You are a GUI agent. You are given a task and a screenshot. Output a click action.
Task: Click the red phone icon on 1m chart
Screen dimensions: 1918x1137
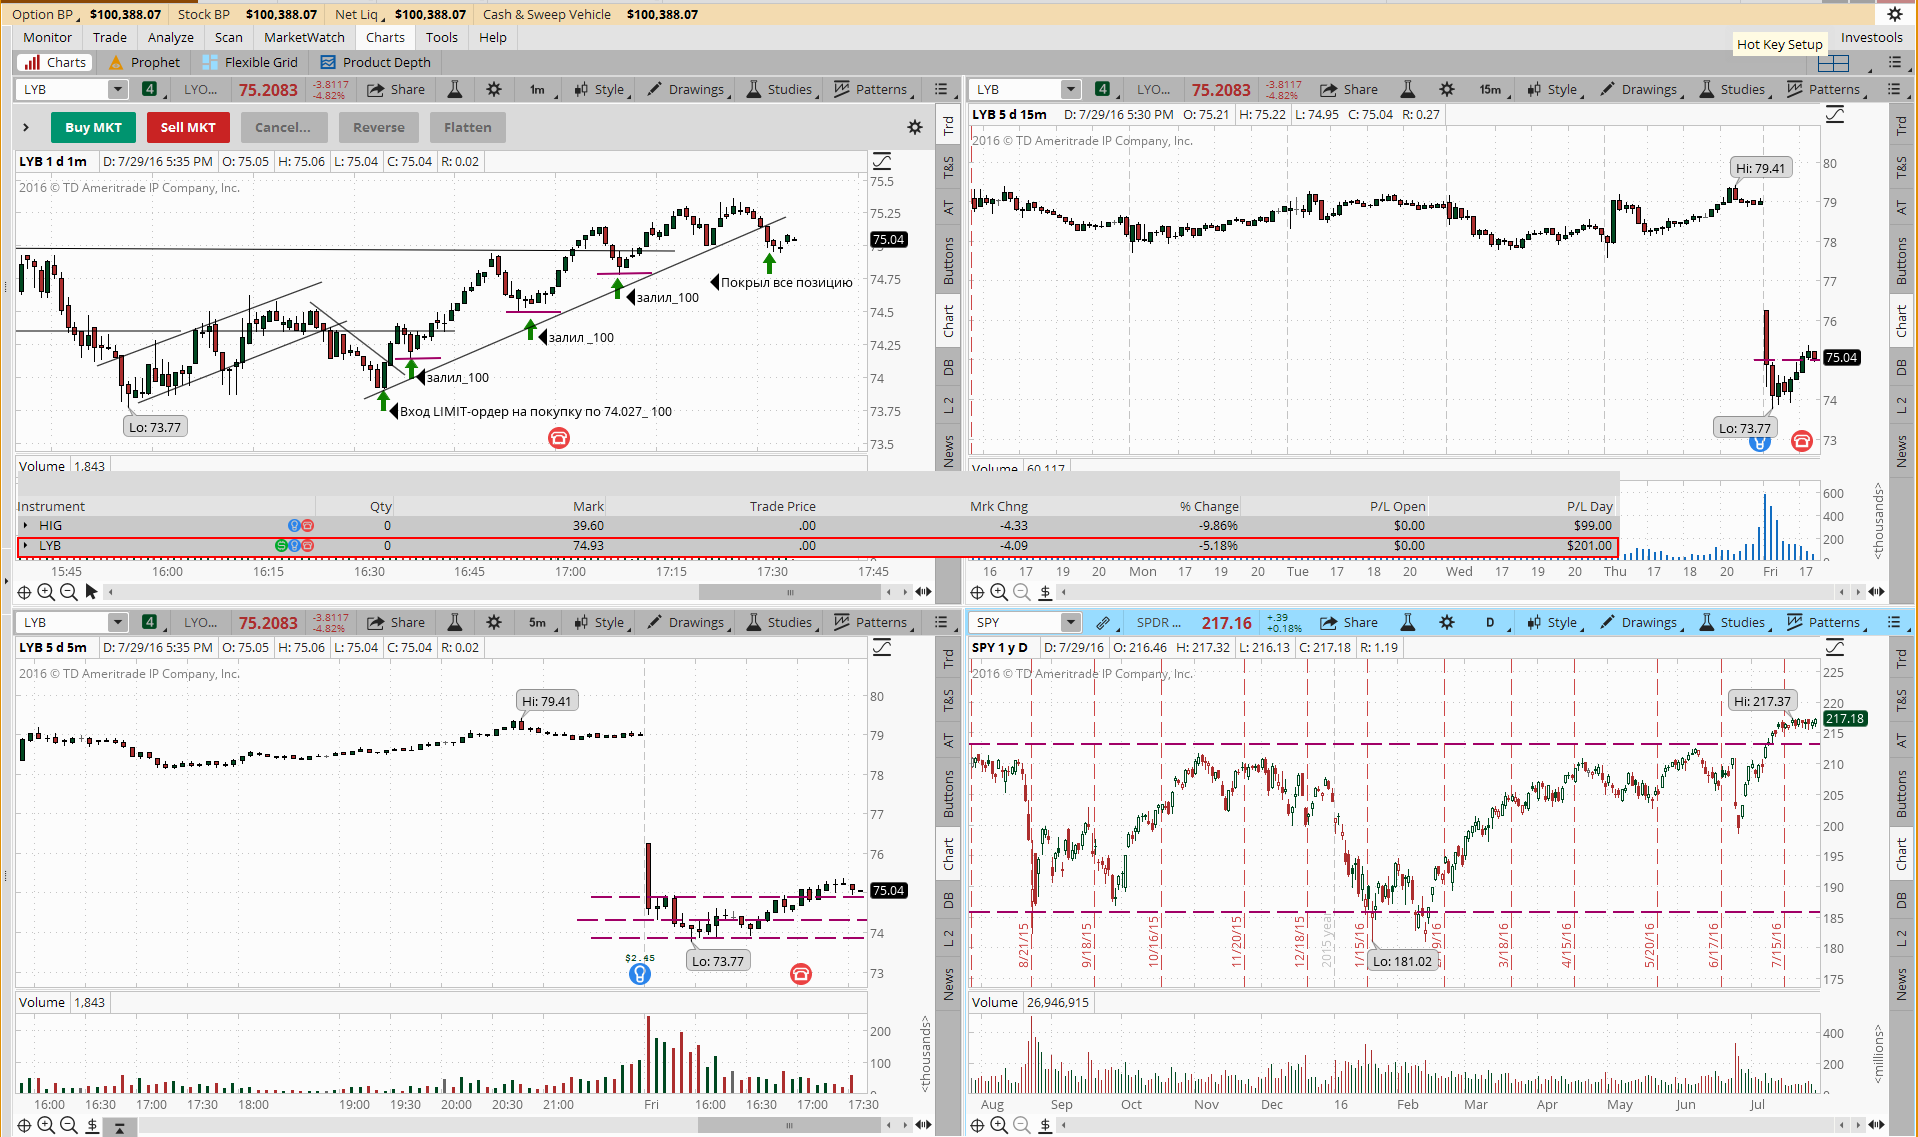[559, 437]
